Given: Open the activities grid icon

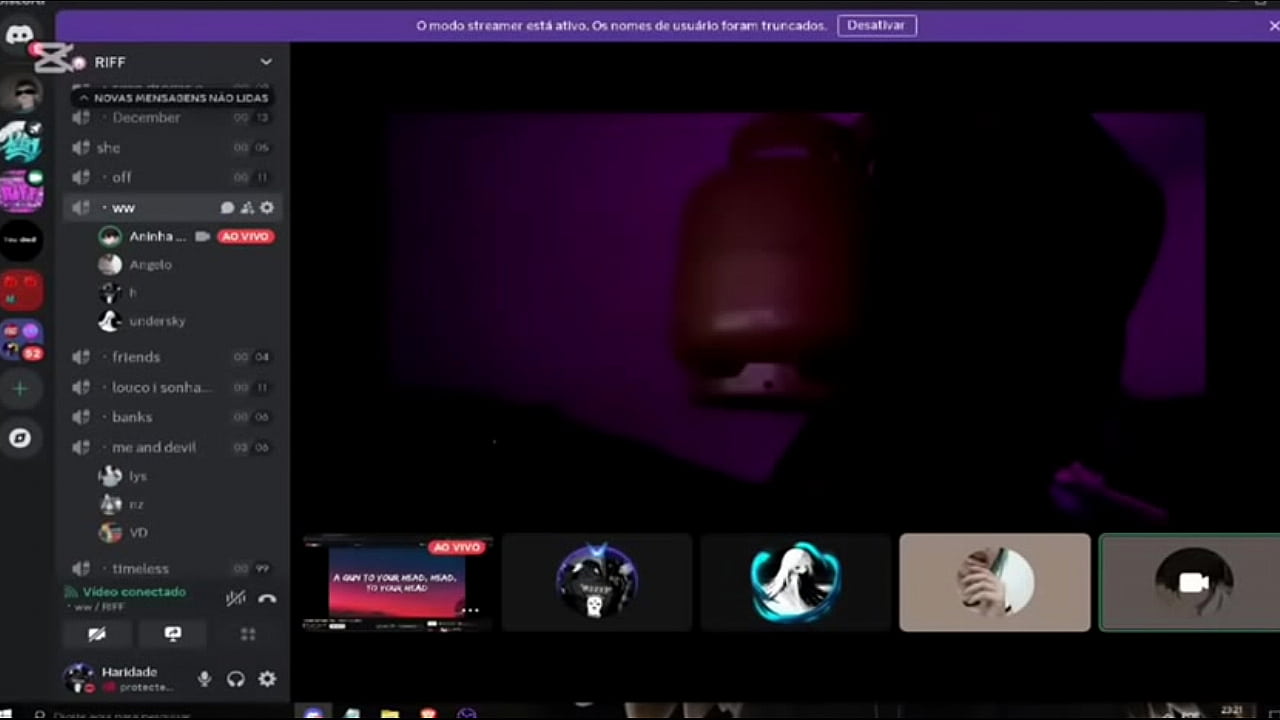Looking at the screenshot, I should click(x=248, y=634).
